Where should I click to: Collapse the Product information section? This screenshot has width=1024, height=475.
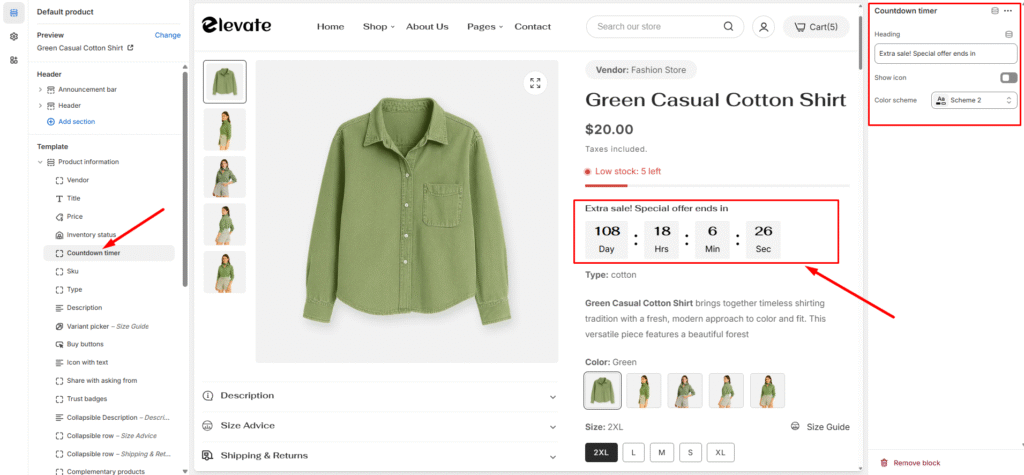(x=40, y=162)
